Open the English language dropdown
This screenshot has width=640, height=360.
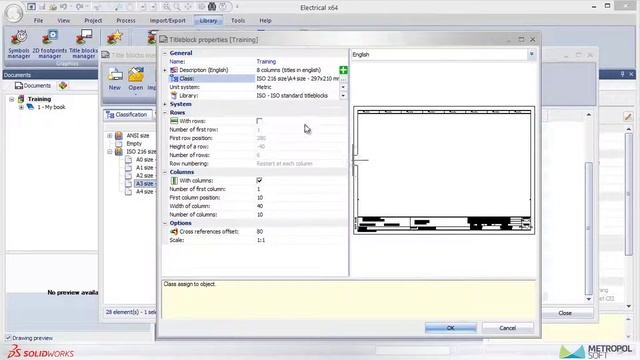pos(531,54)
